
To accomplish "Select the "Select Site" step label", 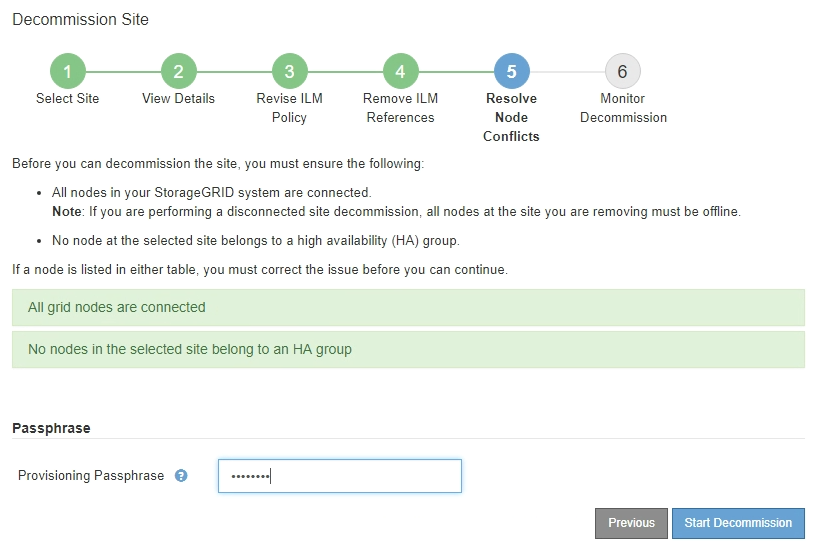I will (x=68, y=99).
